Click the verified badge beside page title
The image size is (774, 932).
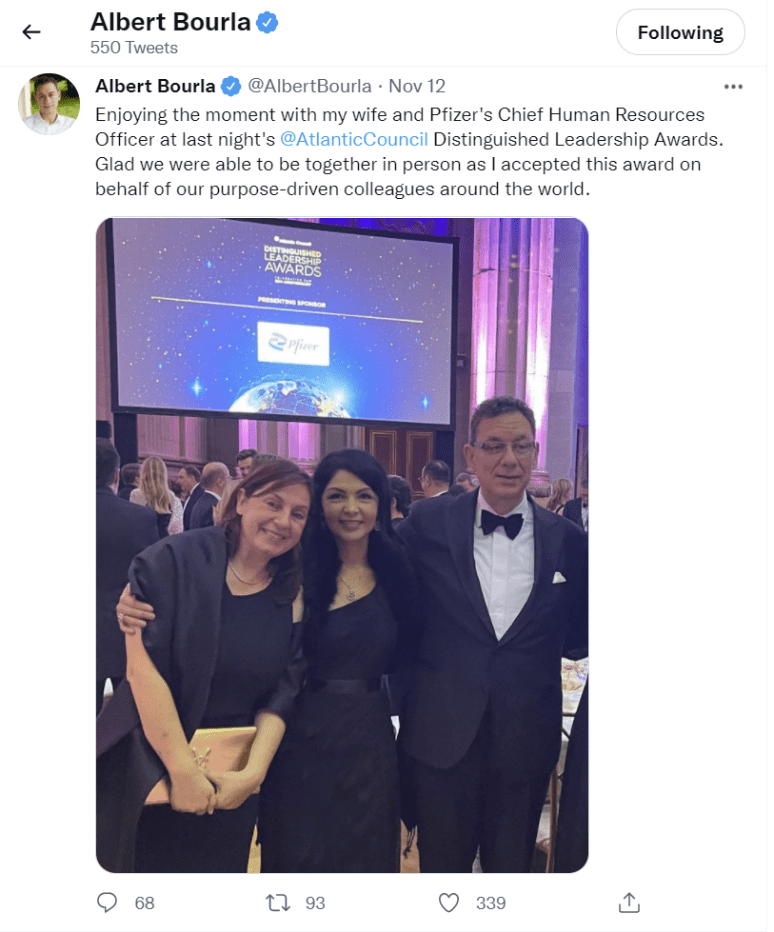tap(267, 23)
